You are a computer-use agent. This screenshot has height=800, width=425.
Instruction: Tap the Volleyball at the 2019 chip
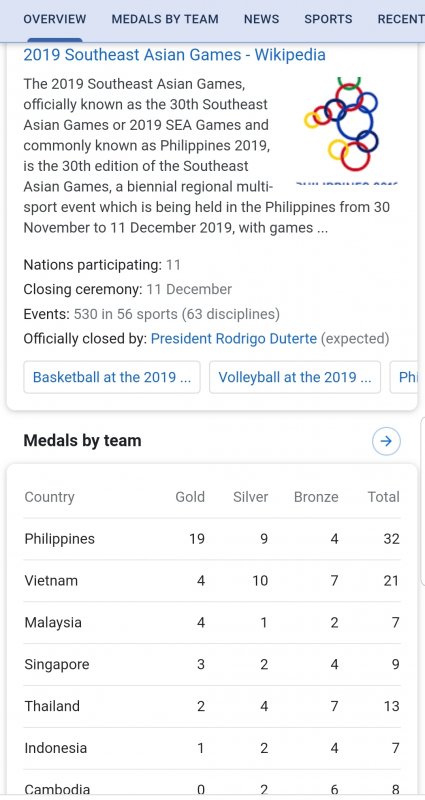295,377
